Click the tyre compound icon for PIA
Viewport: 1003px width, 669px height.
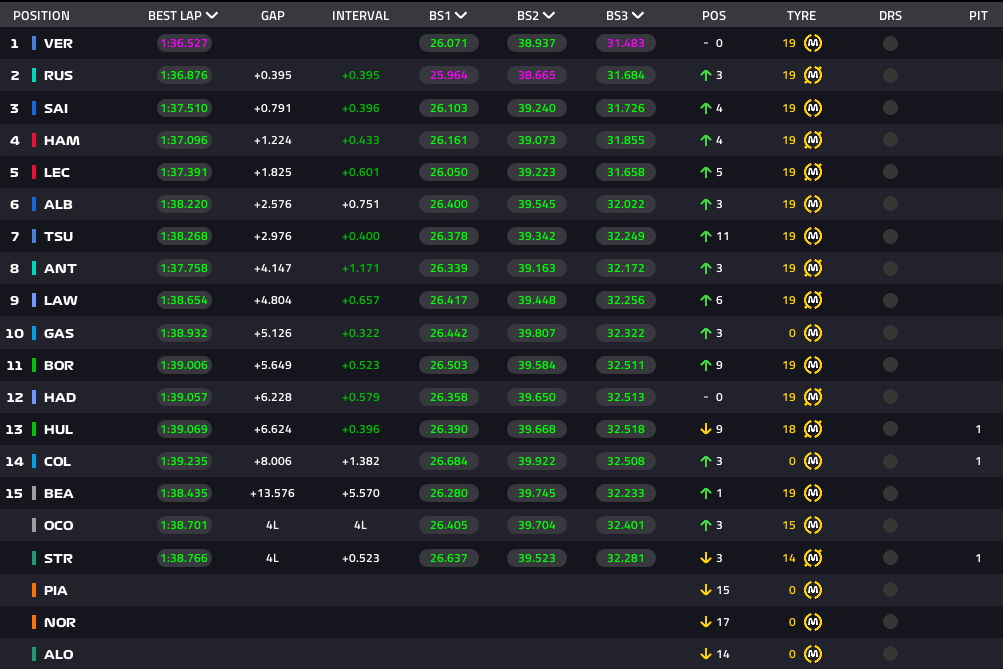tap(813, 590)
